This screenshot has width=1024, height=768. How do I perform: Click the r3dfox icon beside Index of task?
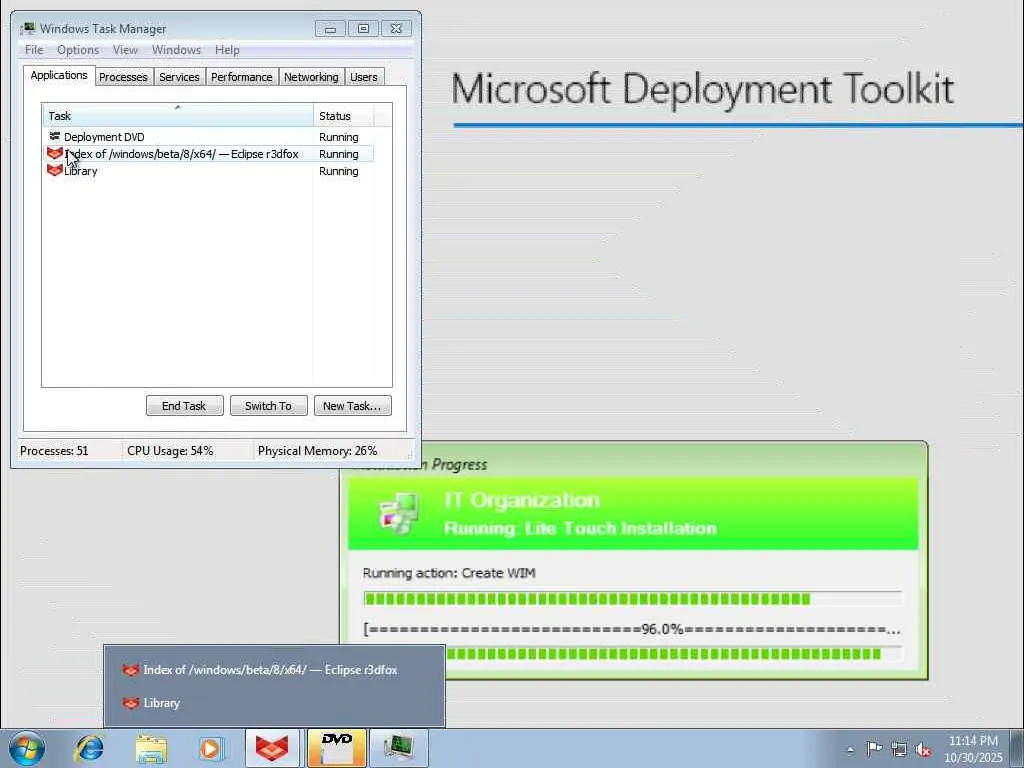click(54, 153)
